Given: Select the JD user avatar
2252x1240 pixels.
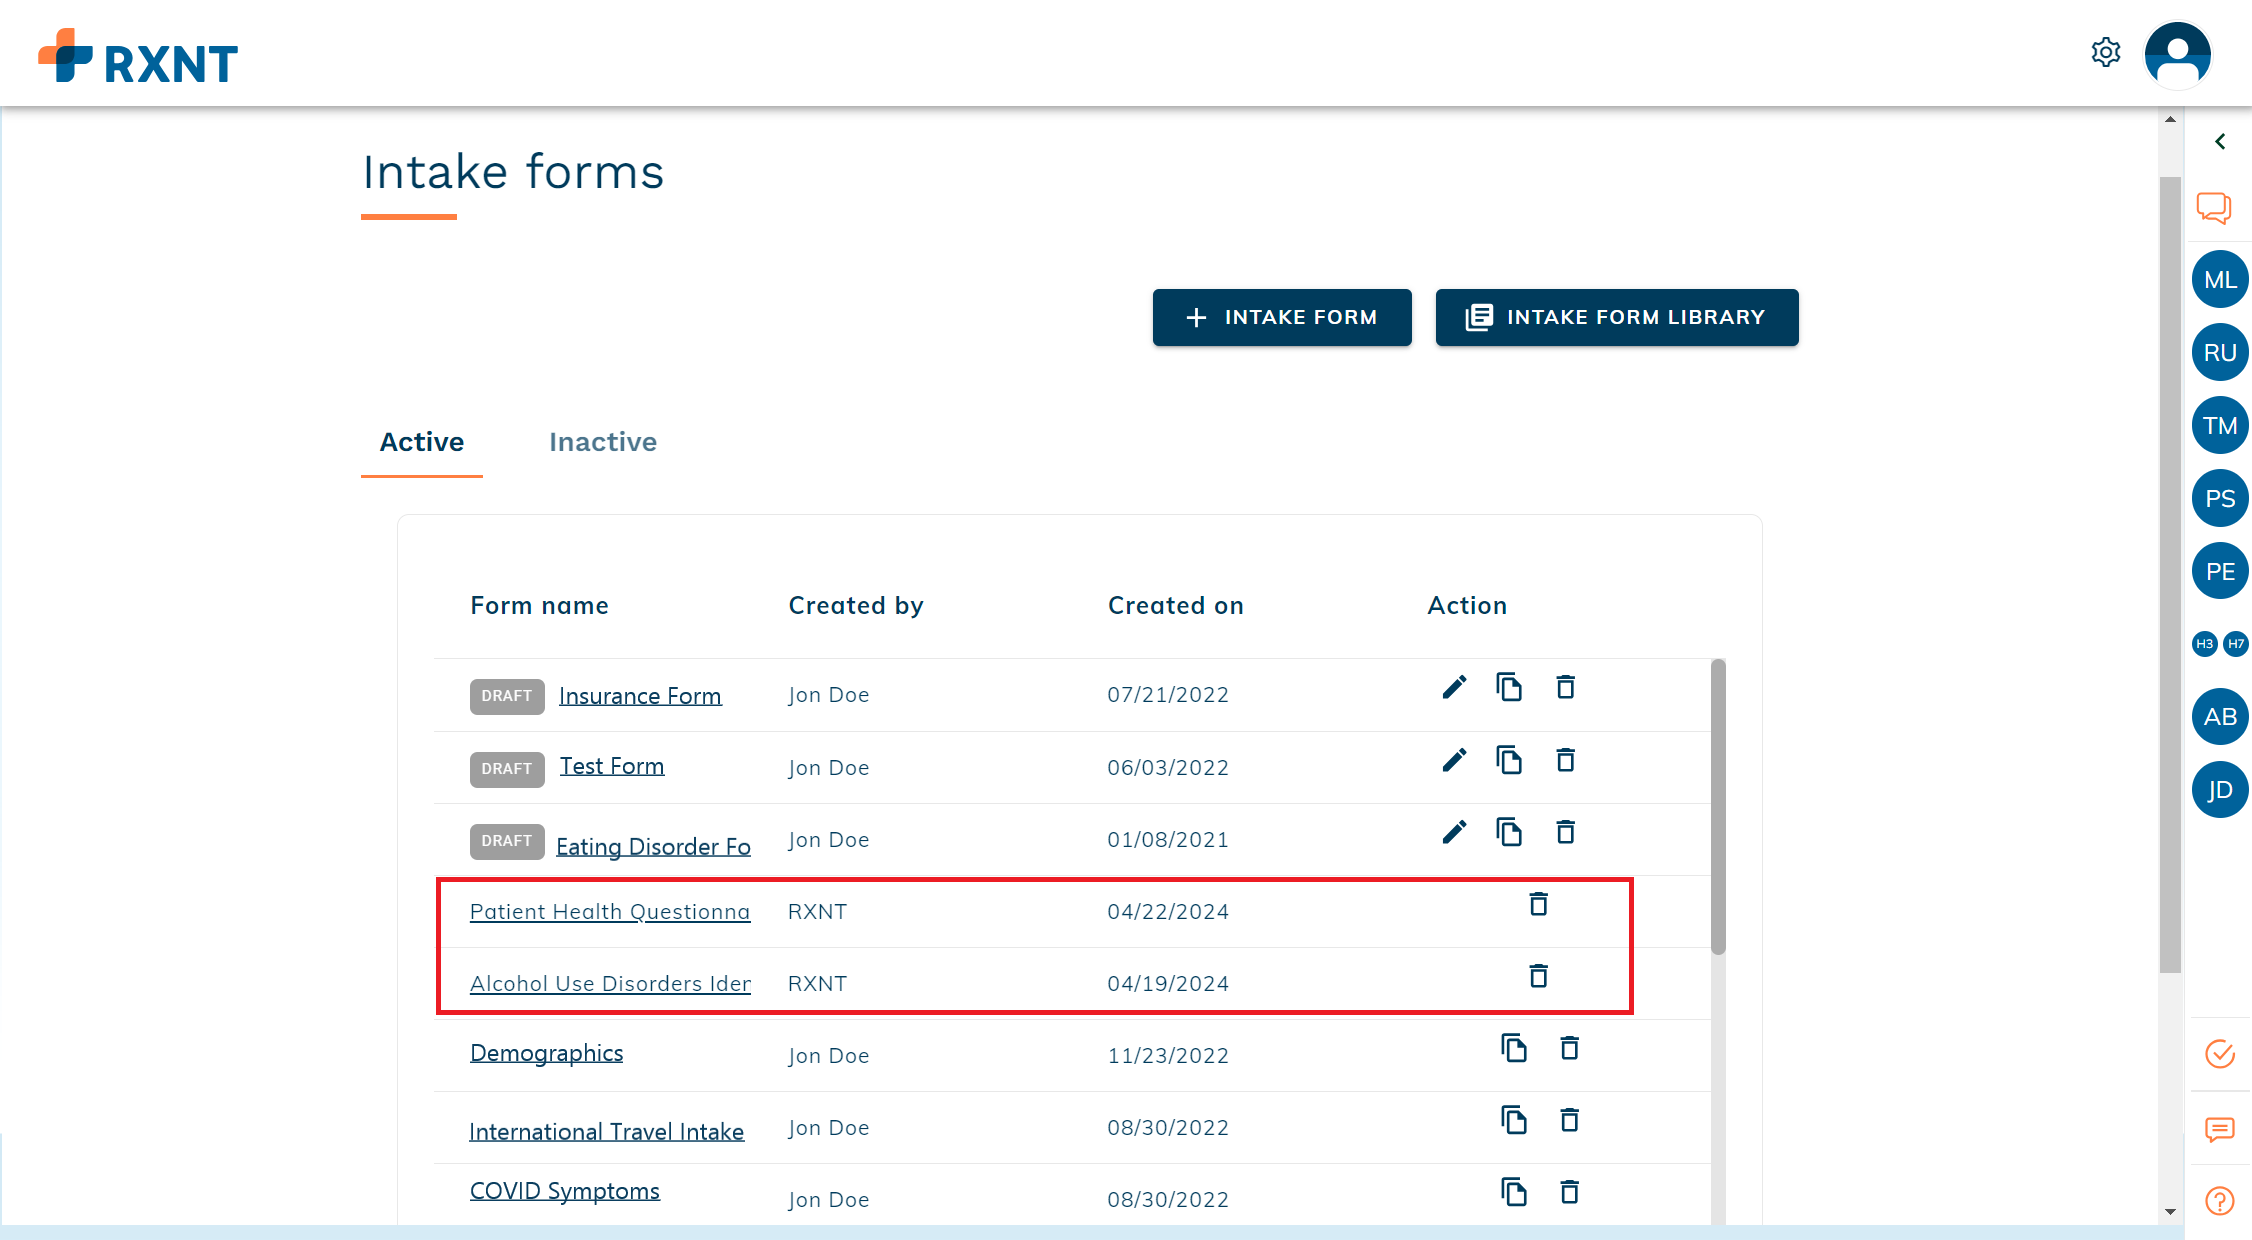Looking at the screenshot, I should (2220, 789).
